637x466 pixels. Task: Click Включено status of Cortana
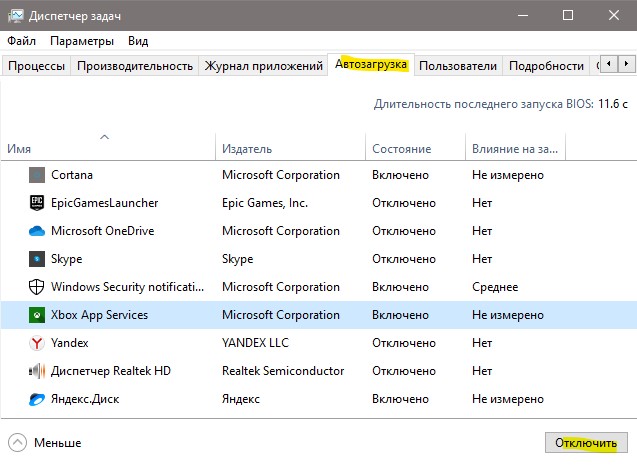[400, 175]
